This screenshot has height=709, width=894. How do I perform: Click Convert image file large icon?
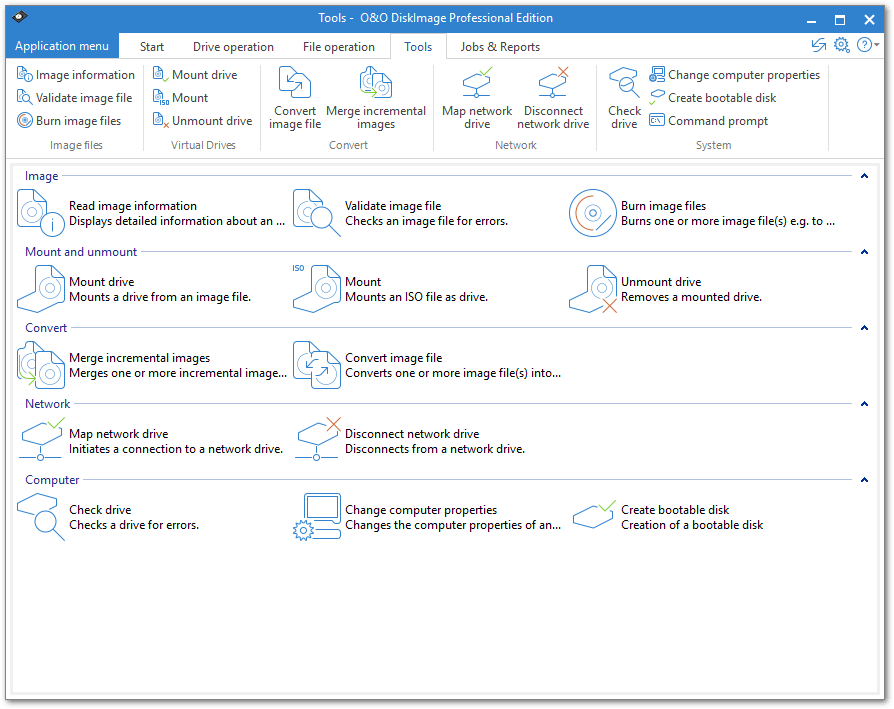[x=316, y=365]
